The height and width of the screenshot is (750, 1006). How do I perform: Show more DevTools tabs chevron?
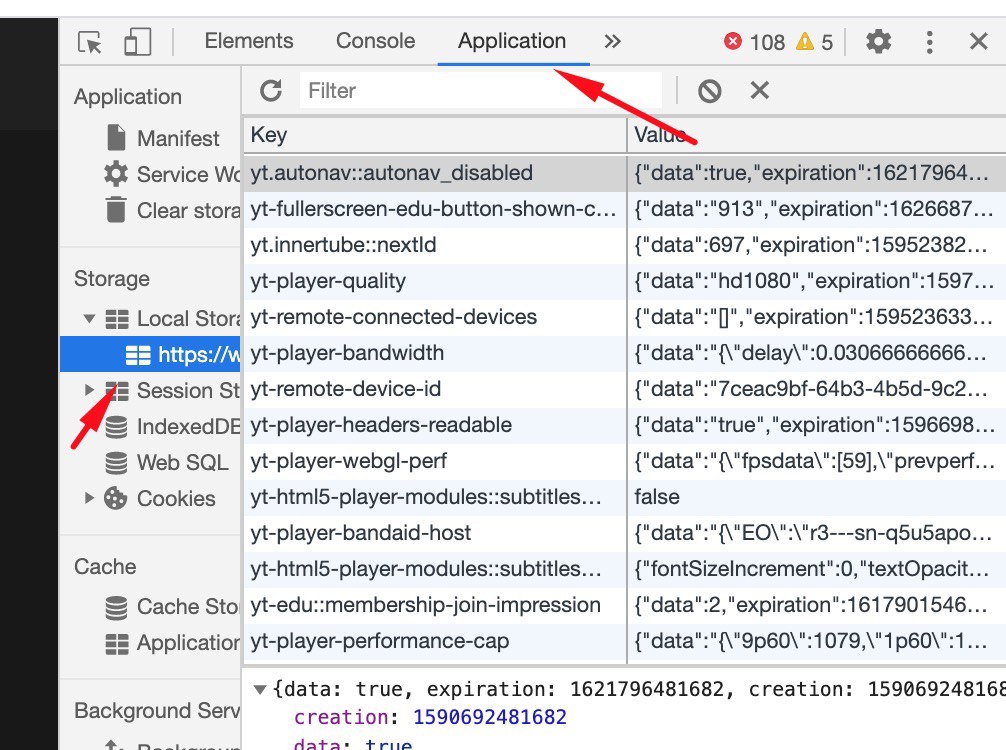click(613, 42)
